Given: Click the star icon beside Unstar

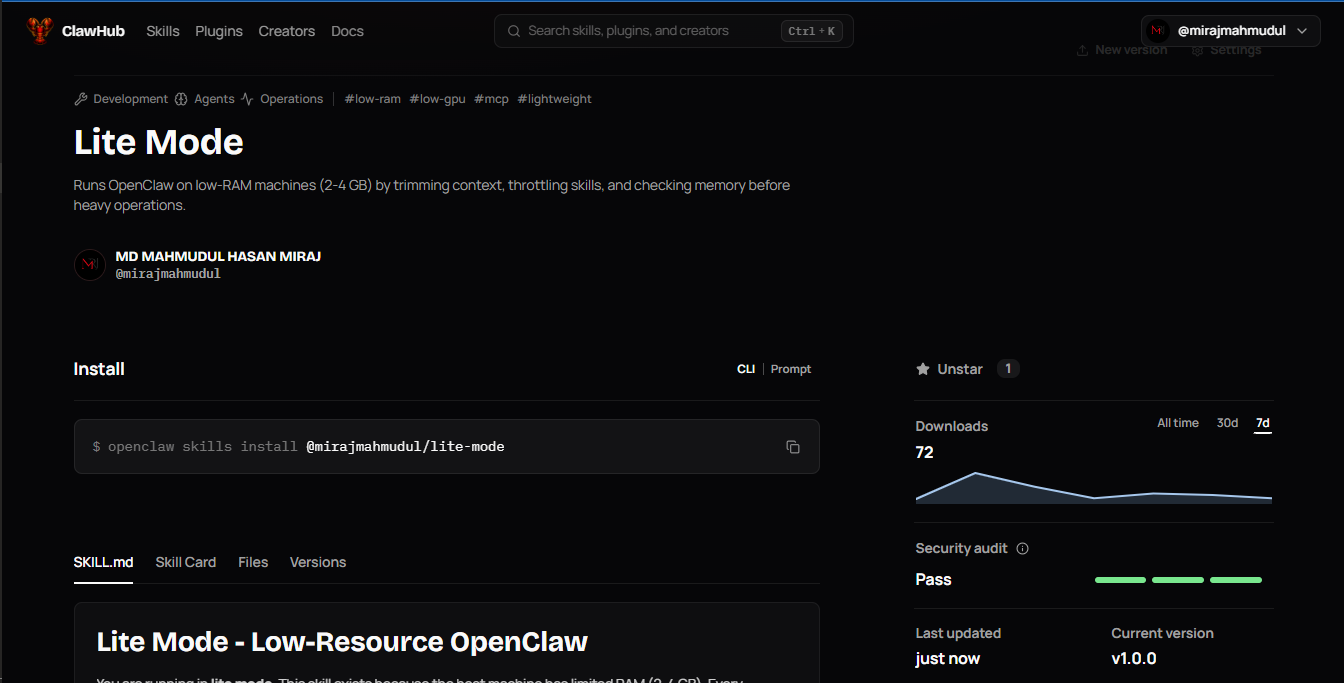Looking at the screenshot, I should click(x=922, y=369).
